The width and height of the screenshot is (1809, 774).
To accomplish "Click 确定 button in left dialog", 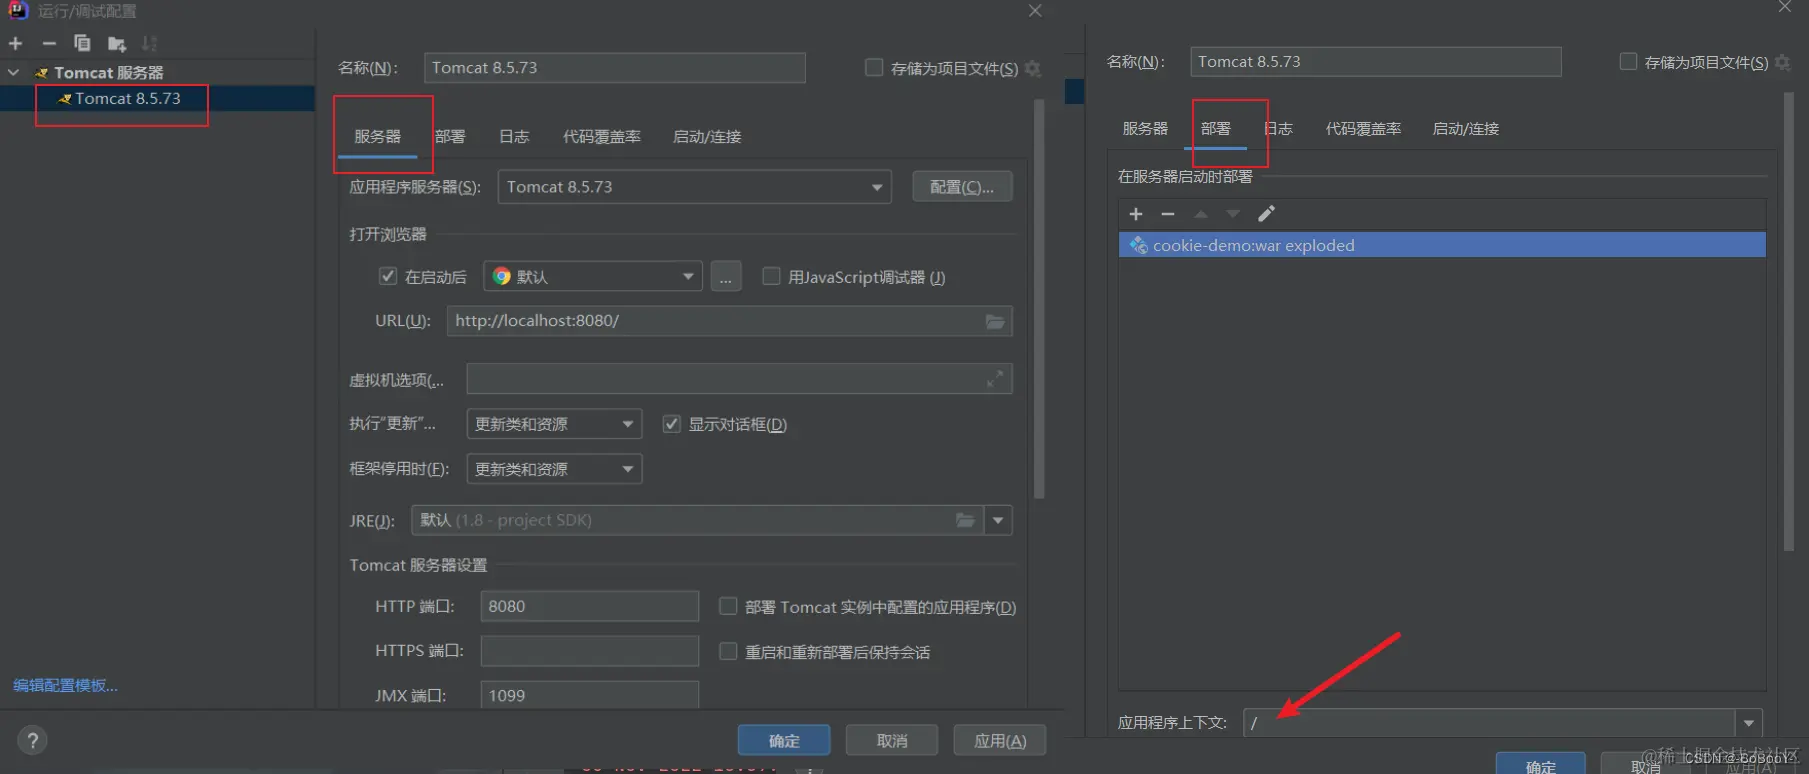I will (784, 740).
